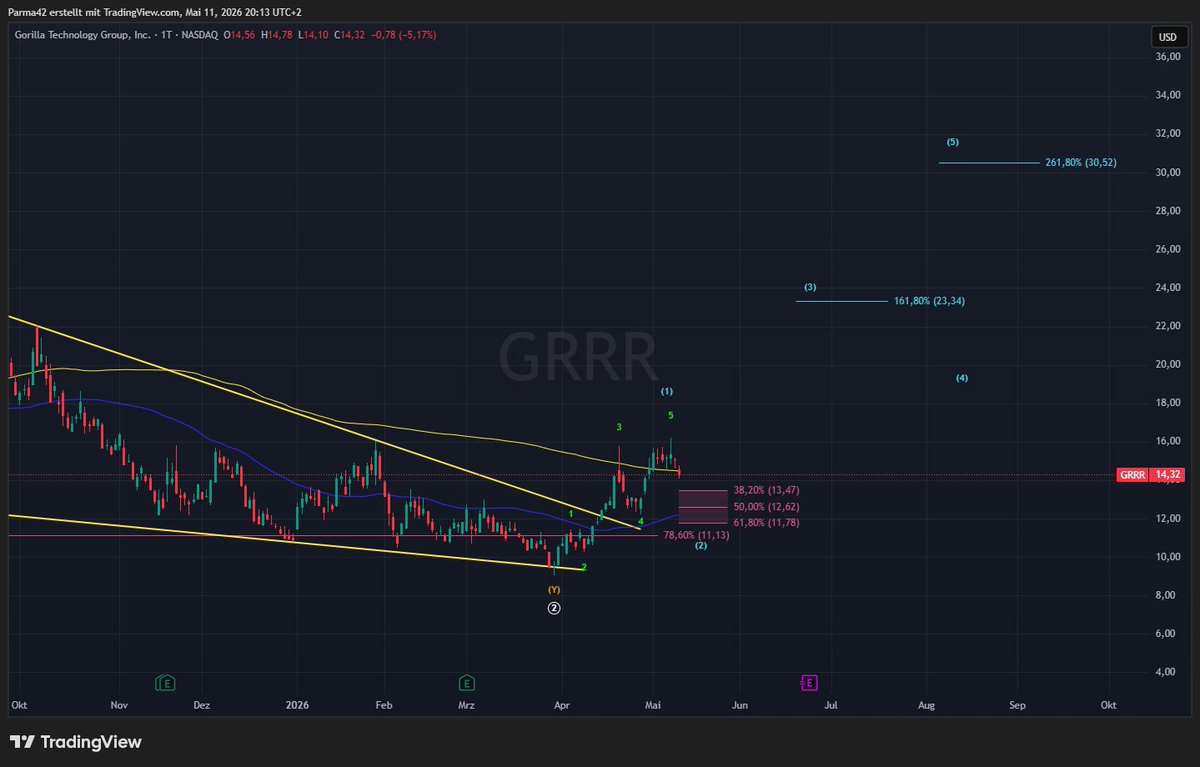
Task: Click the Dez label on time axis
Action: pos(202,705)
